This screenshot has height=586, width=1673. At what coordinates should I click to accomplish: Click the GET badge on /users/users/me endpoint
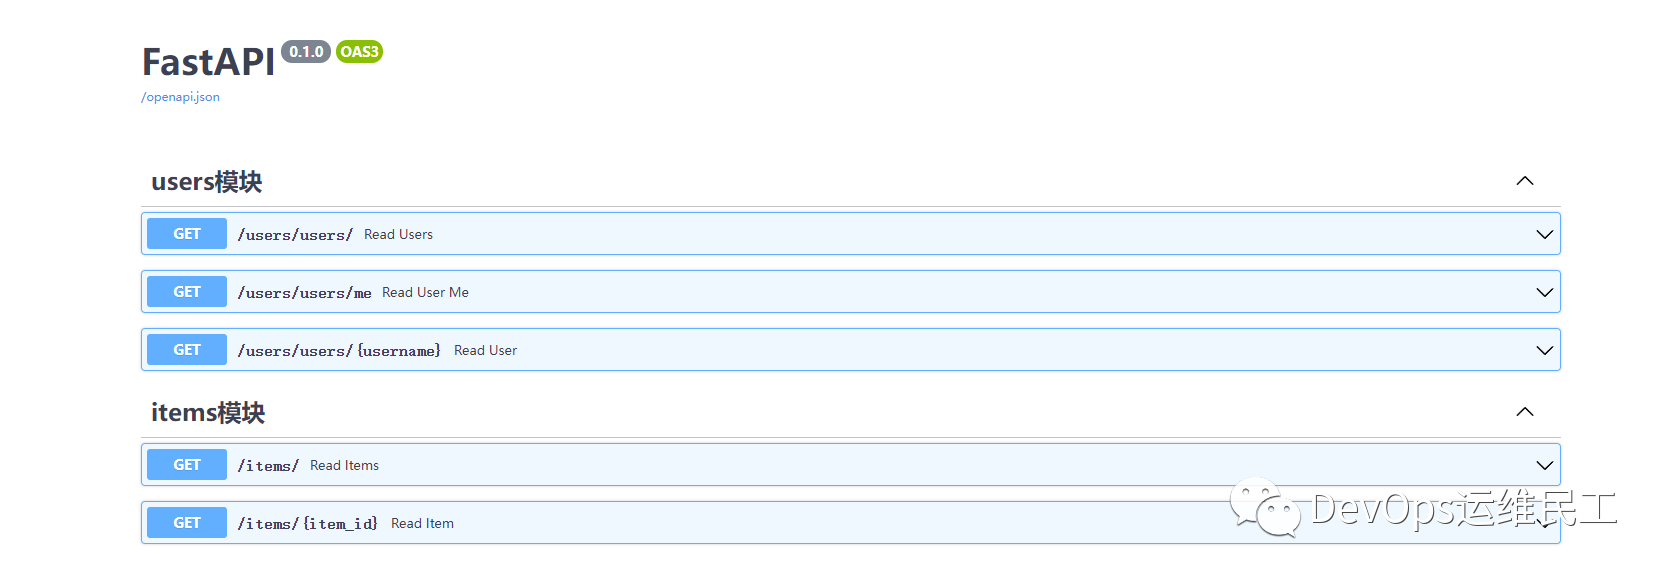[186, 291]
